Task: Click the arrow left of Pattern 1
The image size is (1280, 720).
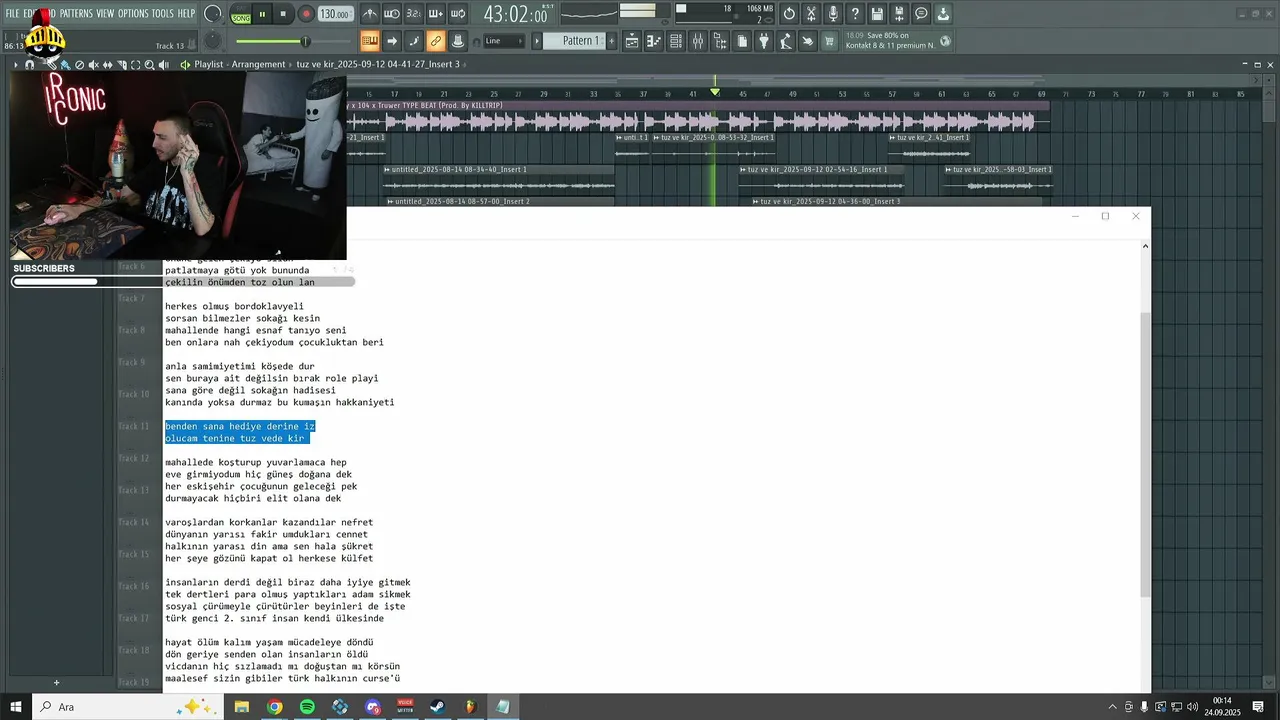Action: tap(537, 41)
